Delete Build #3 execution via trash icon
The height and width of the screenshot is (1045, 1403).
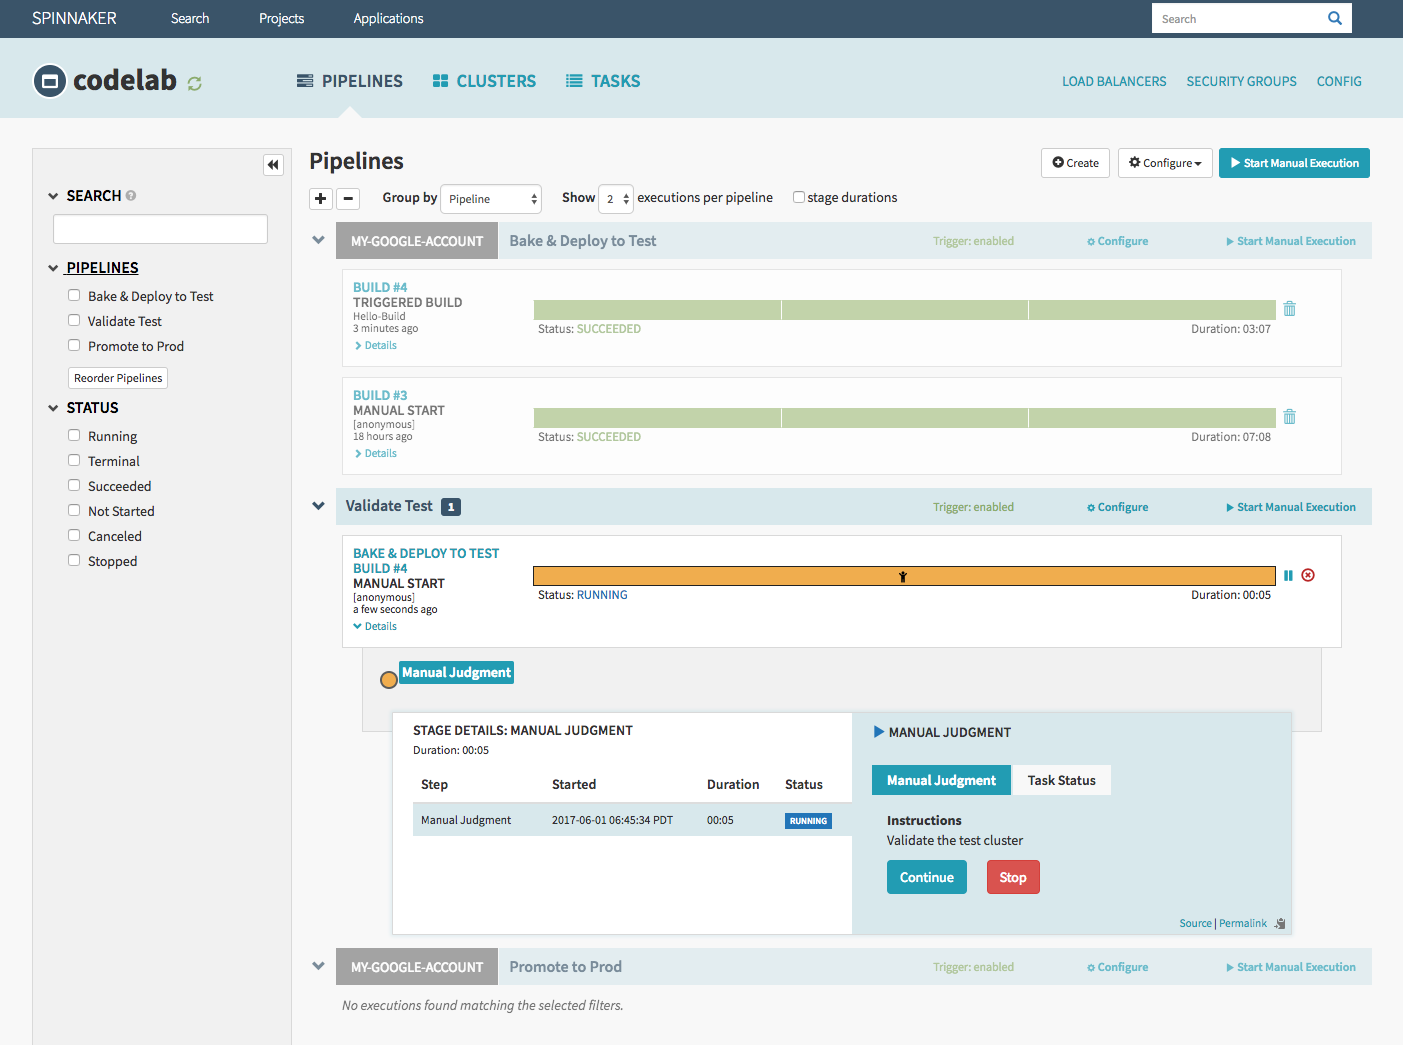tap(1290, 416)
